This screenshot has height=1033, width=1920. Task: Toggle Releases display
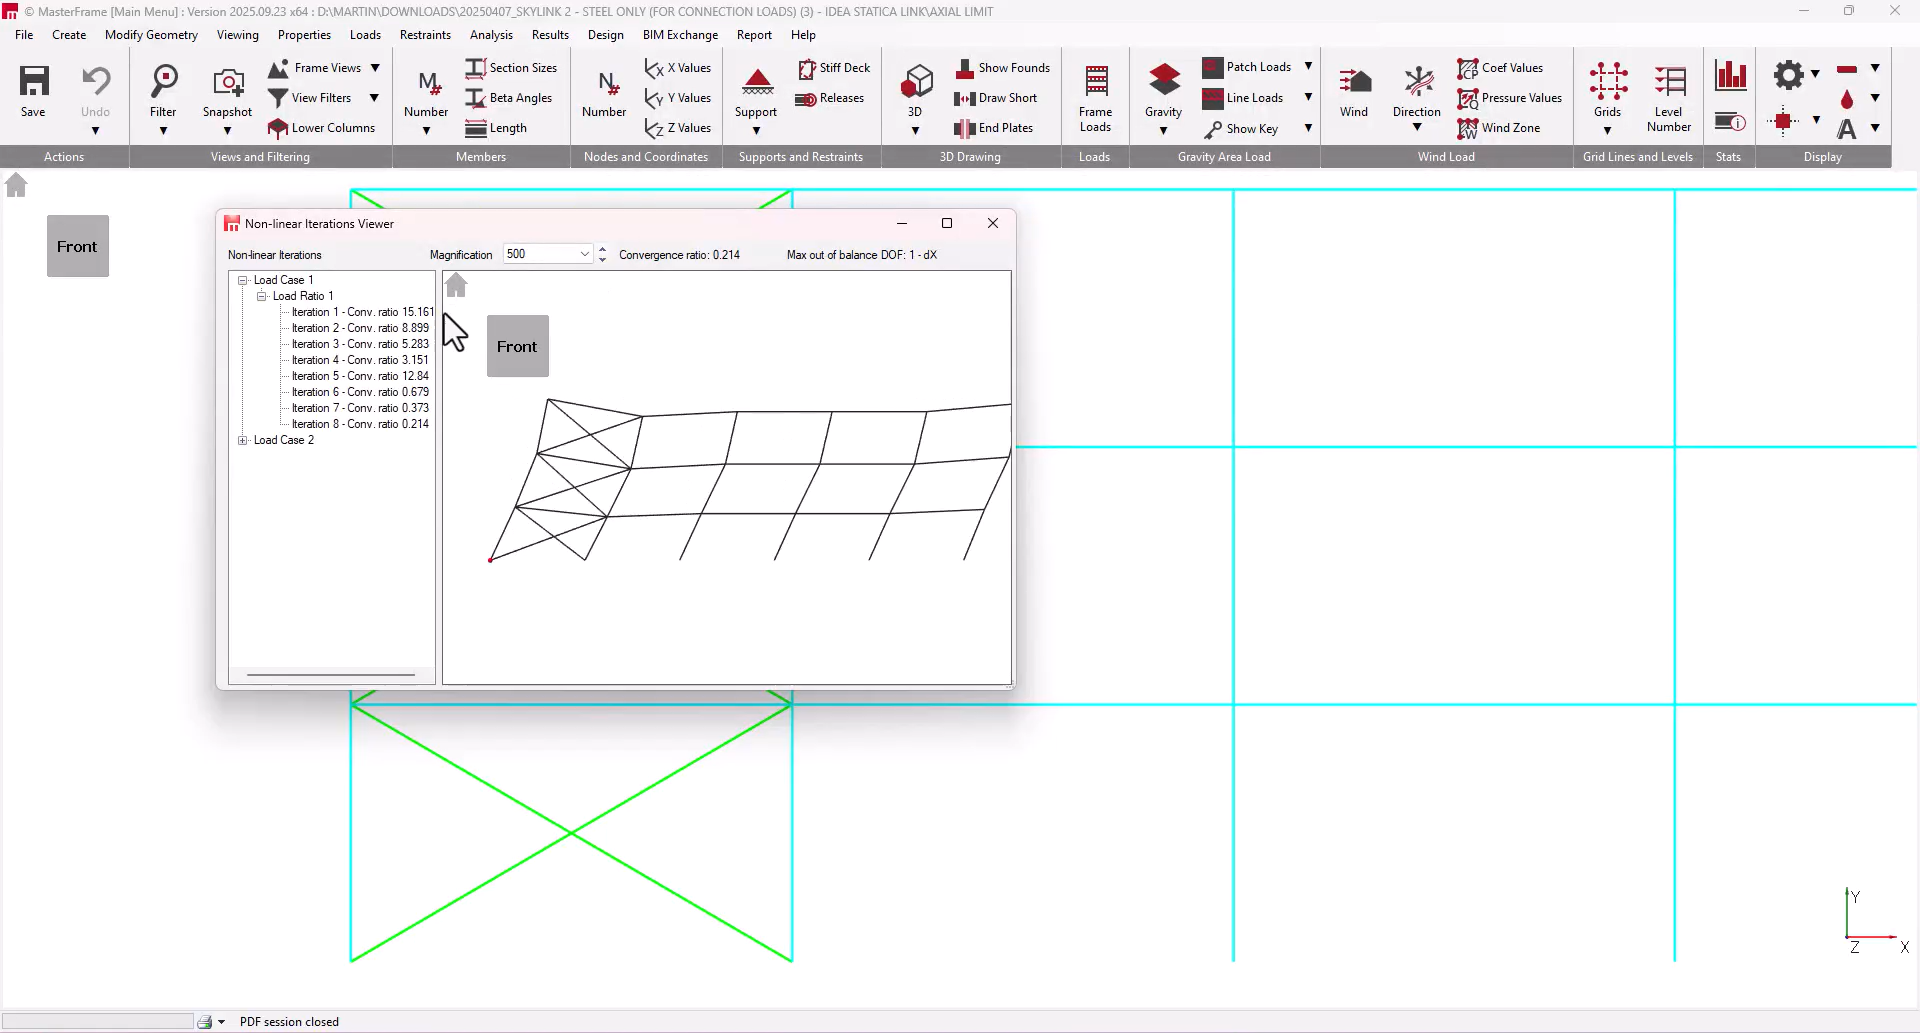830,98
